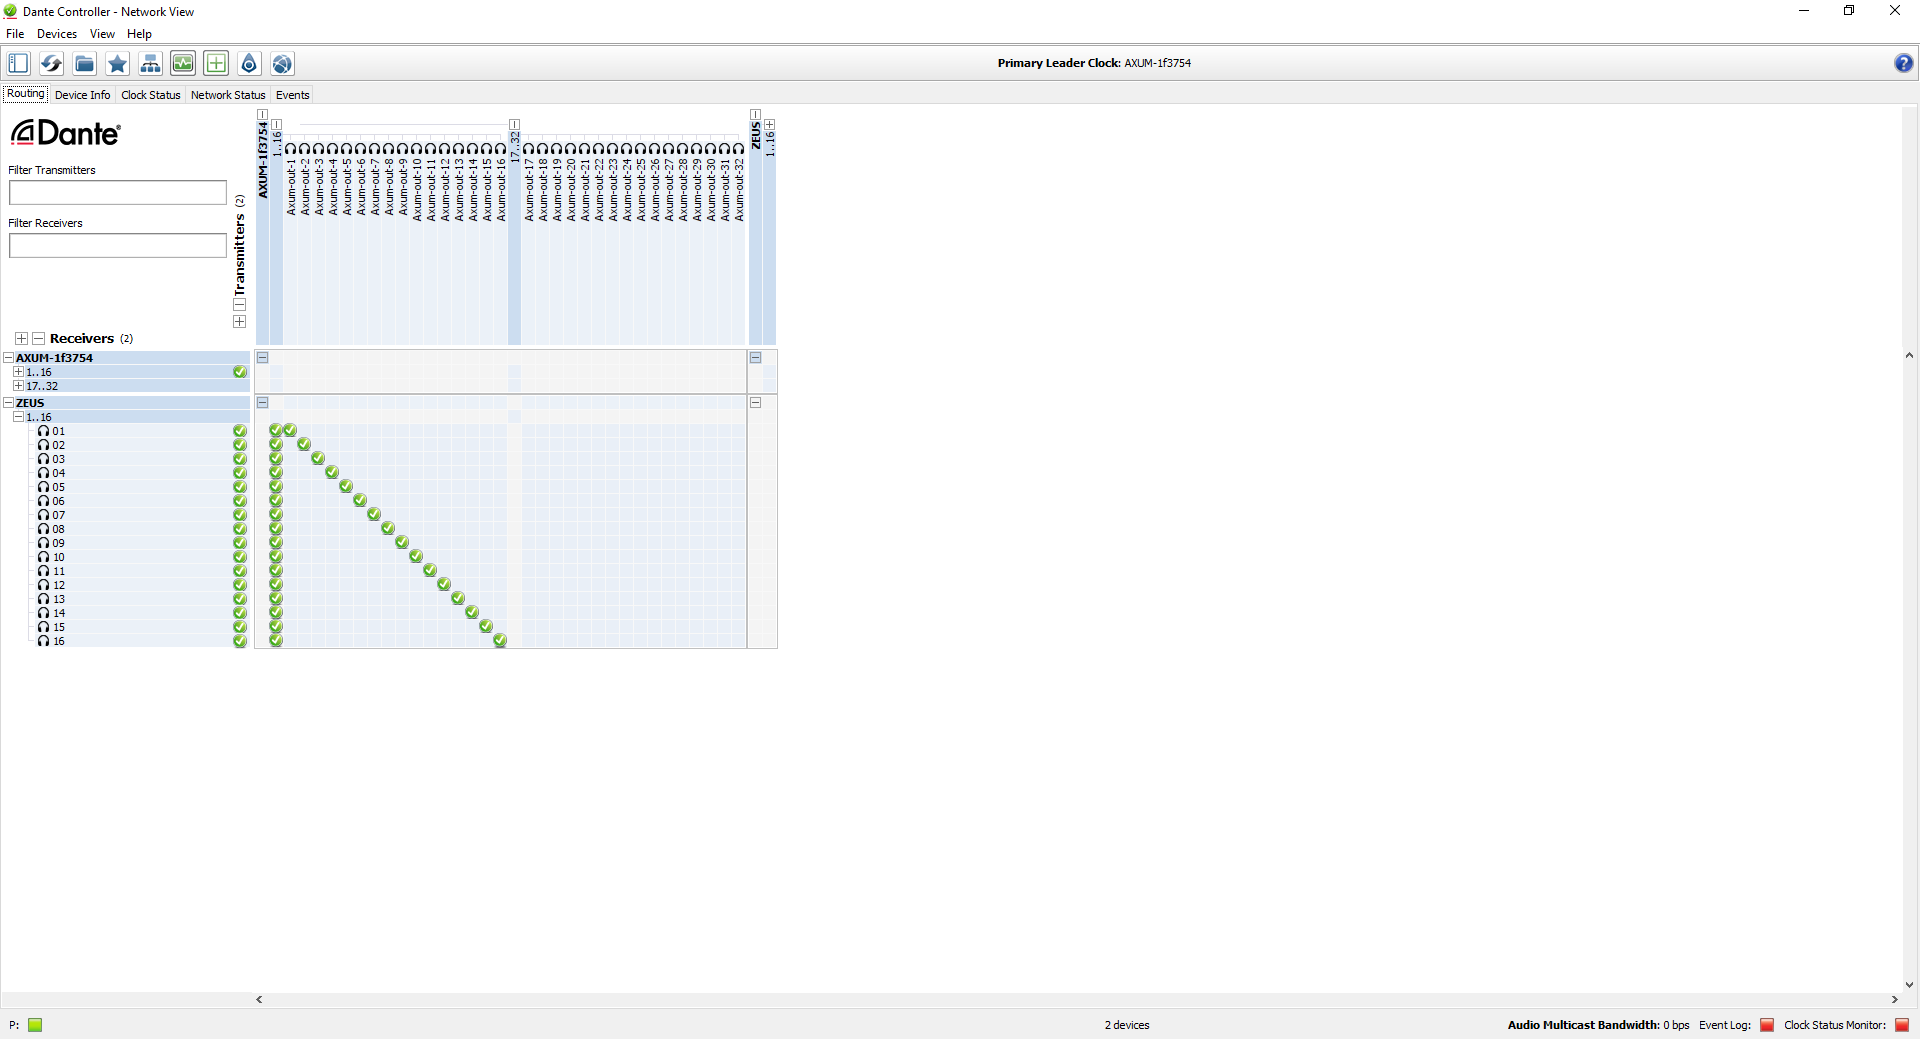This screenshot has width=1920, height=1039.
Task: Collapse the ZEUS 1..16 channel group
Action: (18, 417)
